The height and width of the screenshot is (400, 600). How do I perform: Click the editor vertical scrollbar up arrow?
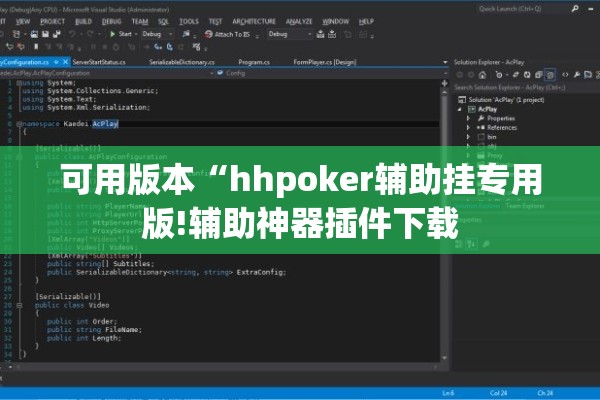tap(444, 93)
